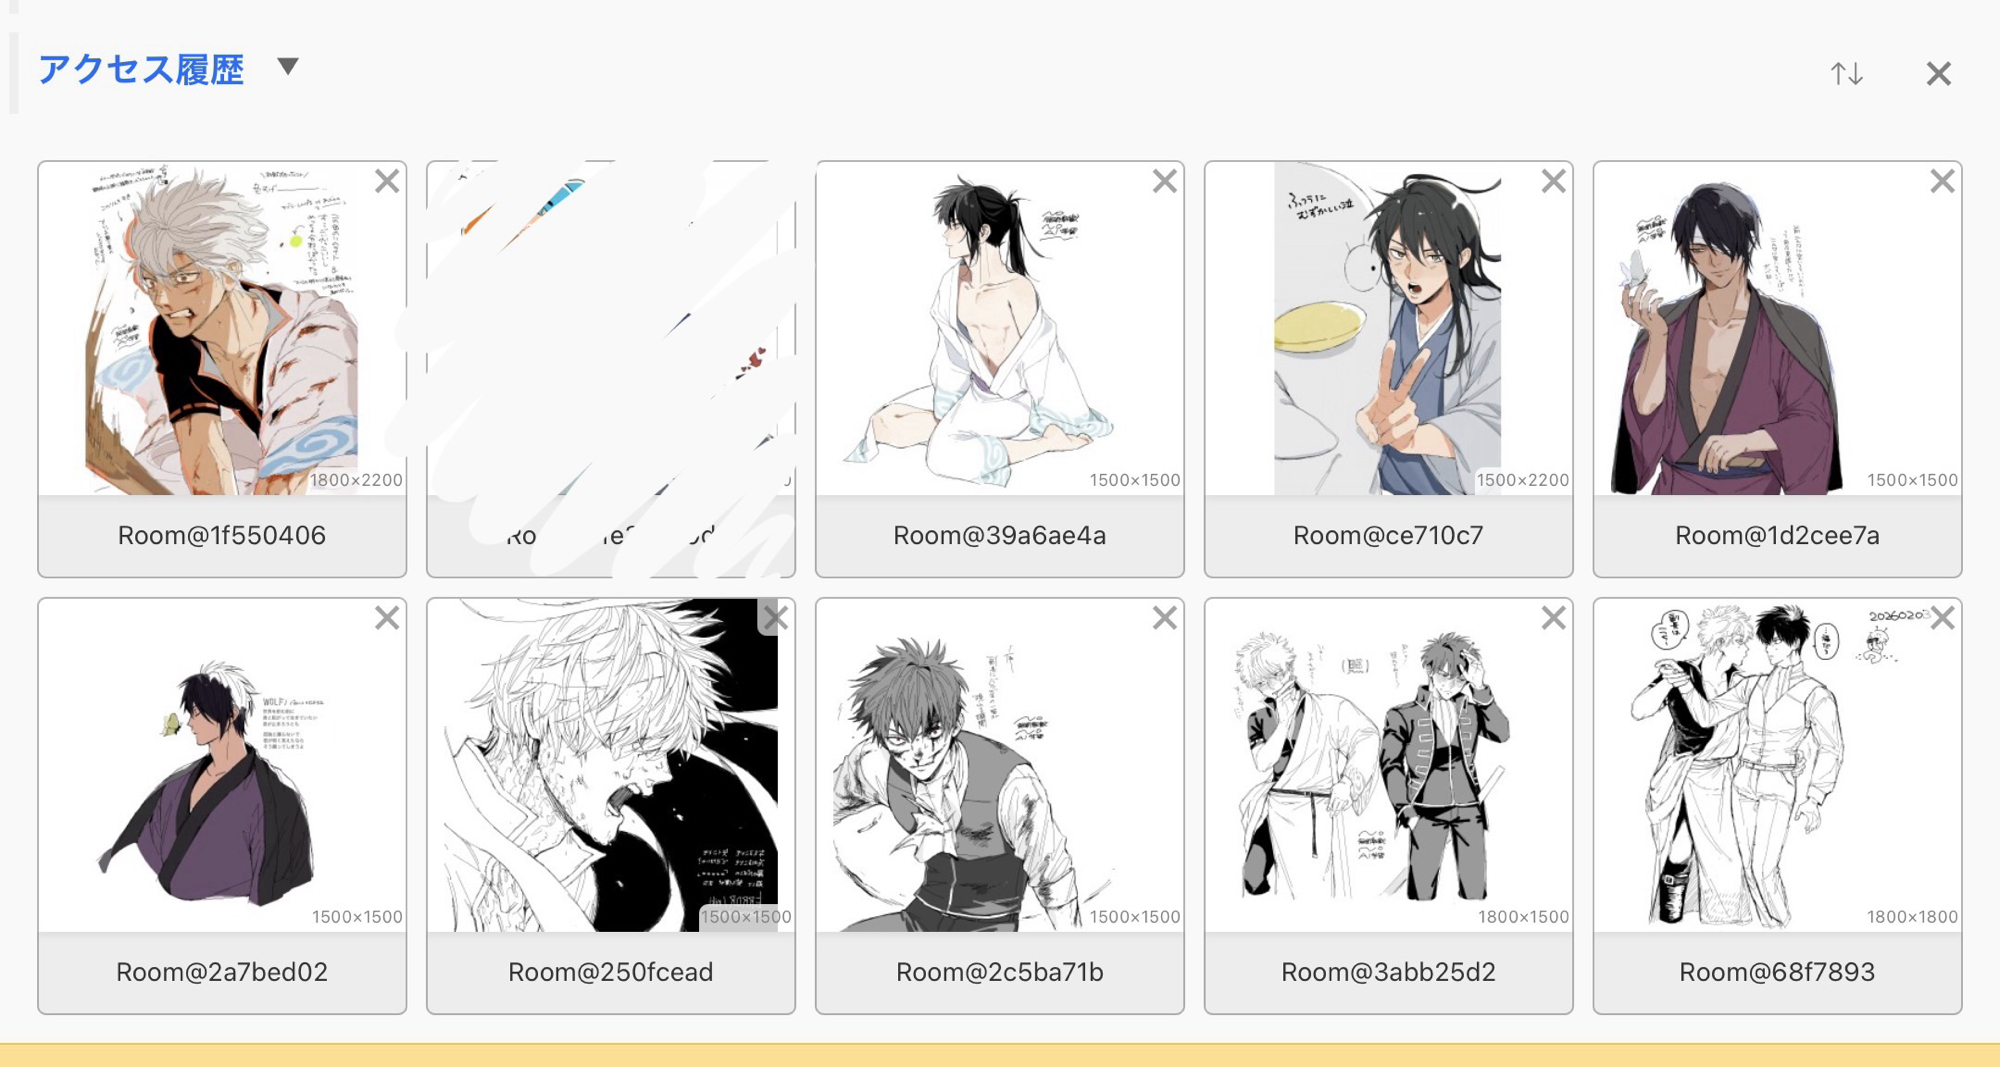
Task: Remove Room@1d2cee7a from history
Action: 1942,181
